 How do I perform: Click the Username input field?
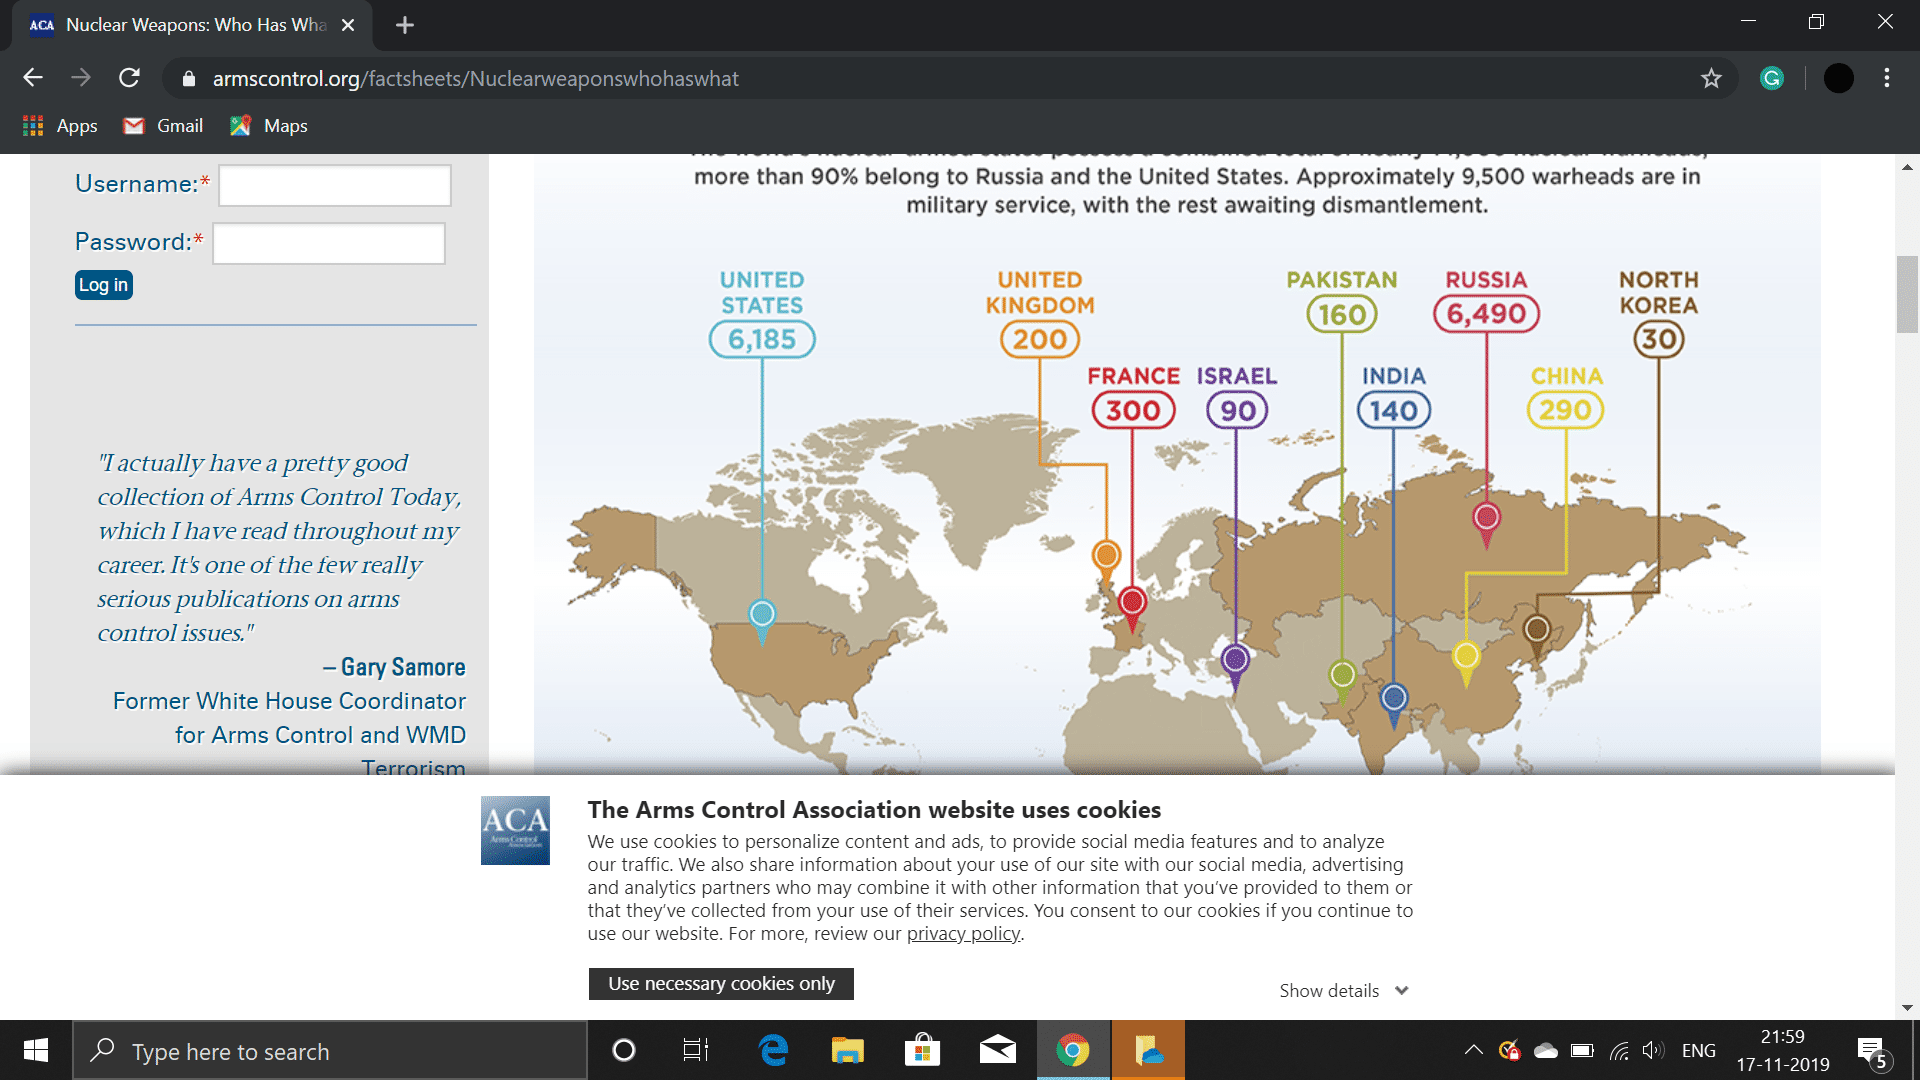pos(335,185)
